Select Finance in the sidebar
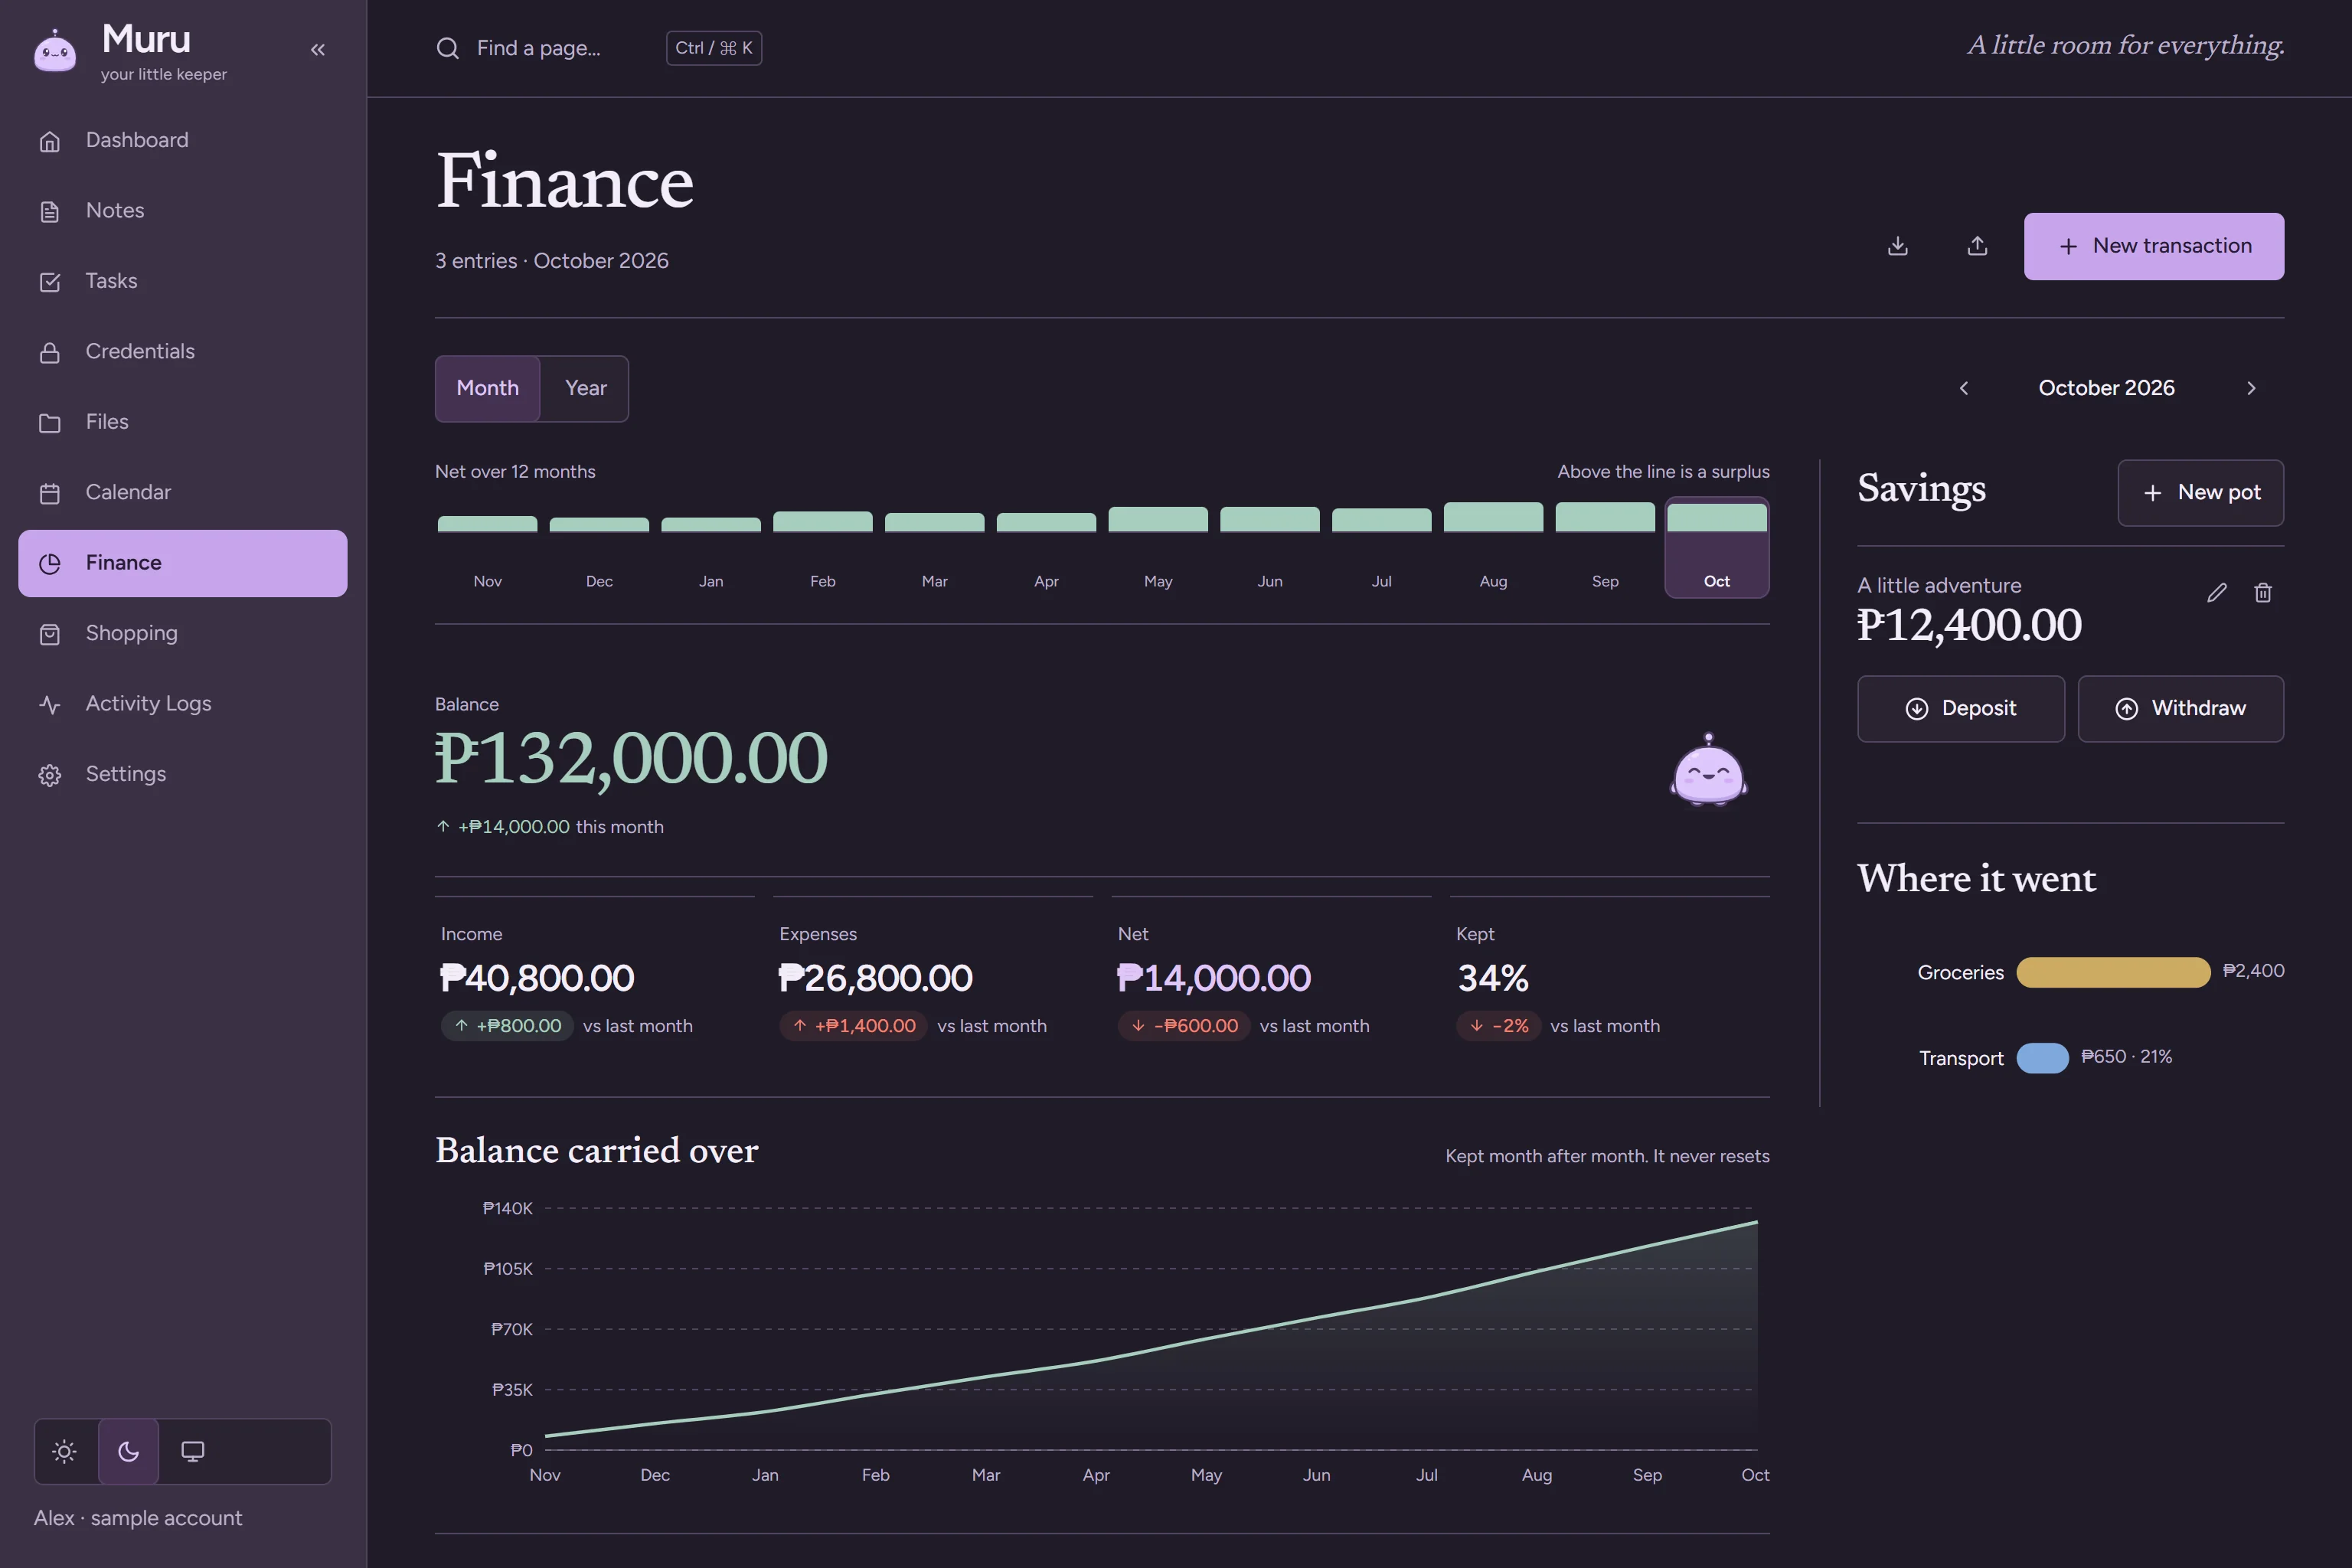Viewport: 2352px width, 1568px height. click(x=183, y=563)
